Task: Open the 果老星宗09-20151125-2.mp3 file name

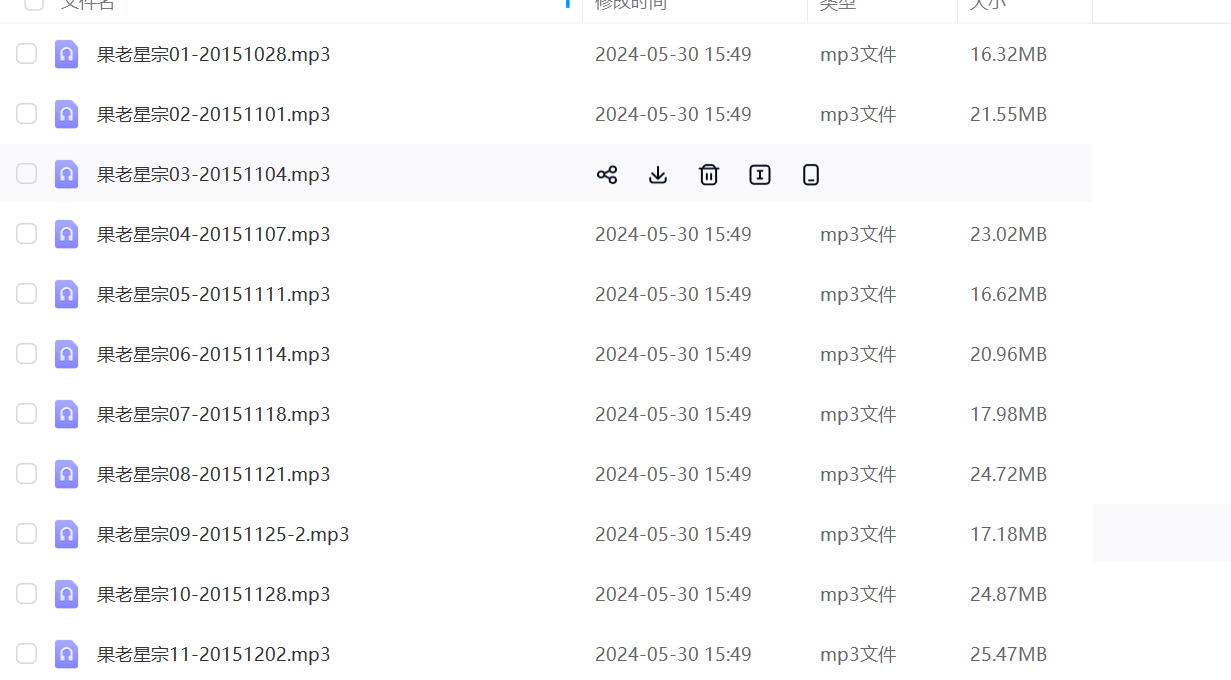Action: (223, 534)
